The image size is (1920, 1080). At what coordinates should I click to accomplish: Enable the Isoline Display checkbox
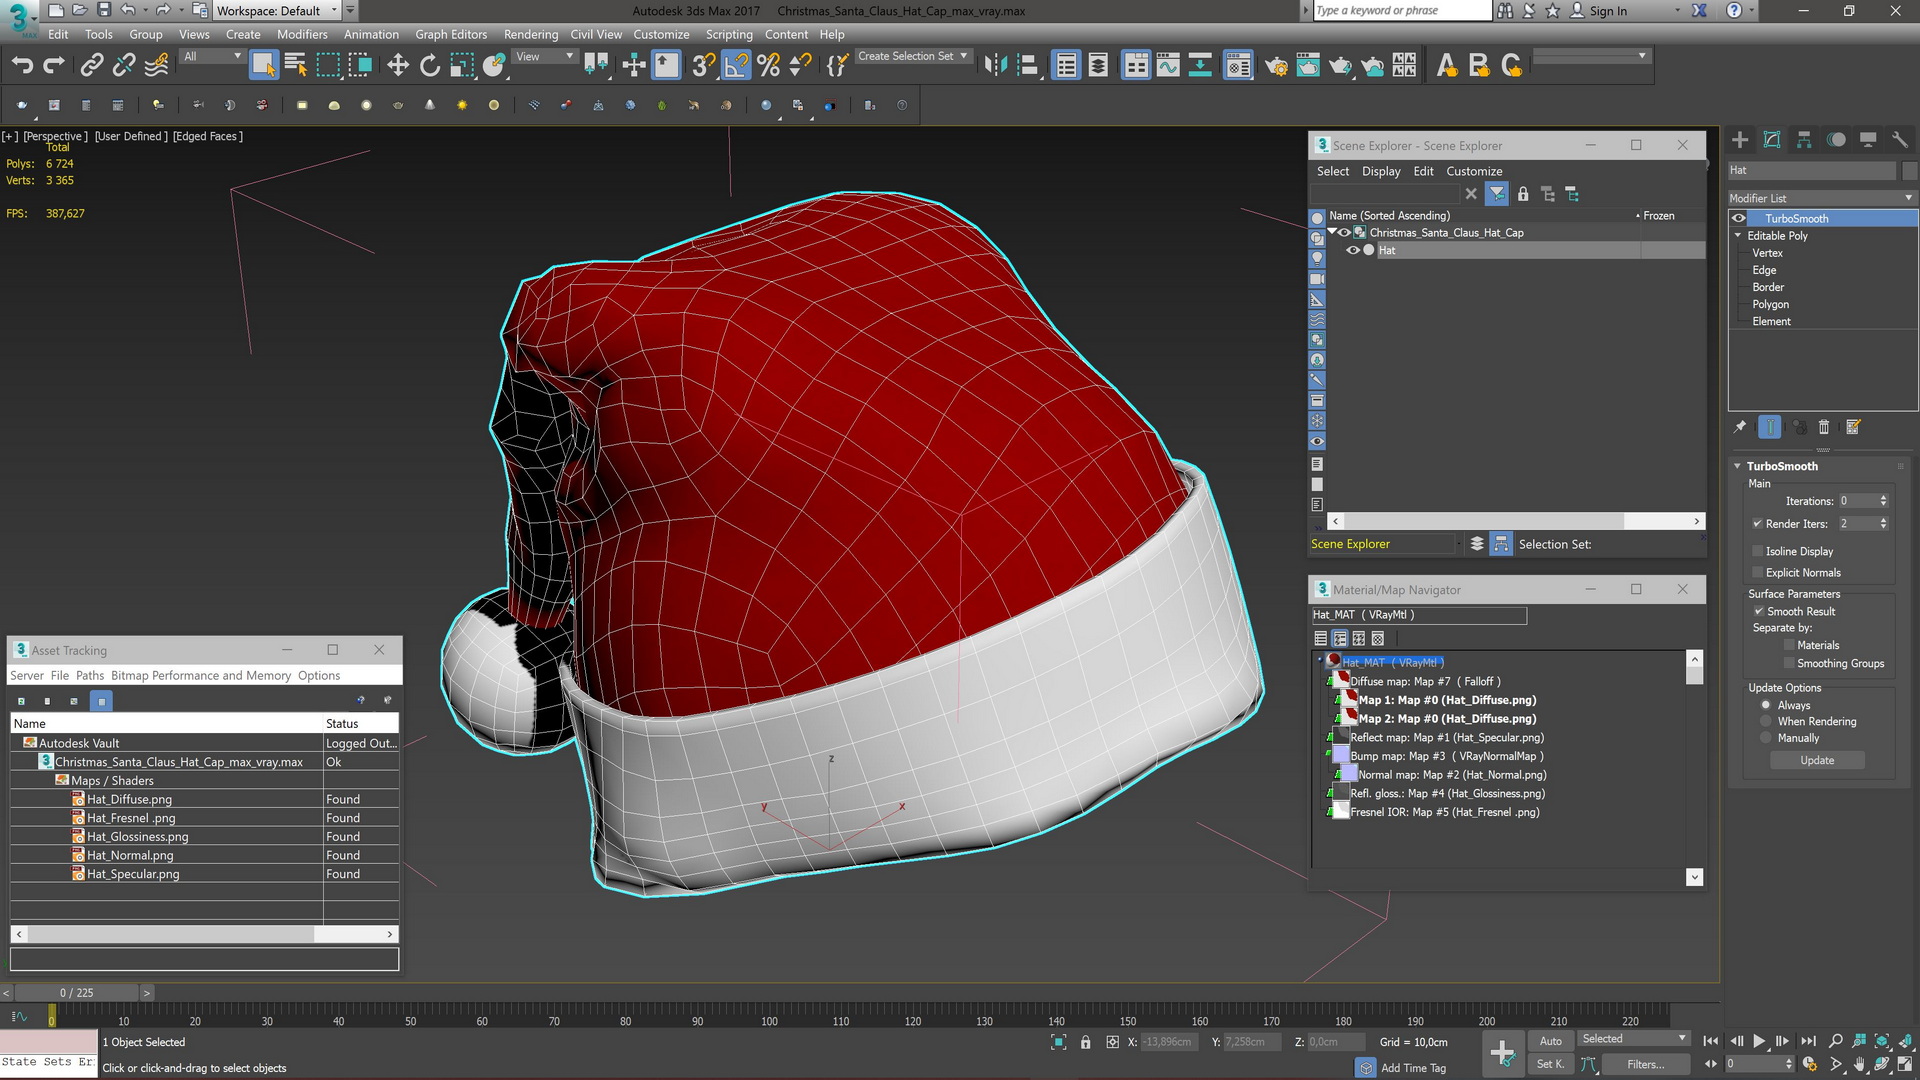pos(1757,551)
